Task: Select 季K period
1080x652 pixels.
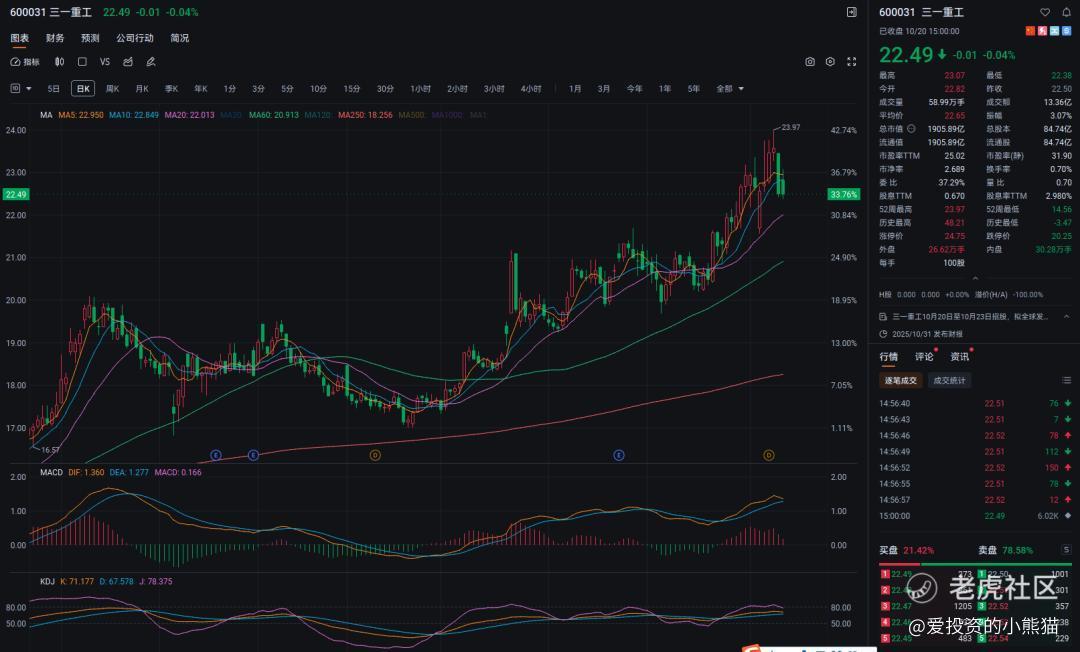Action: click(x=172, y=89)
